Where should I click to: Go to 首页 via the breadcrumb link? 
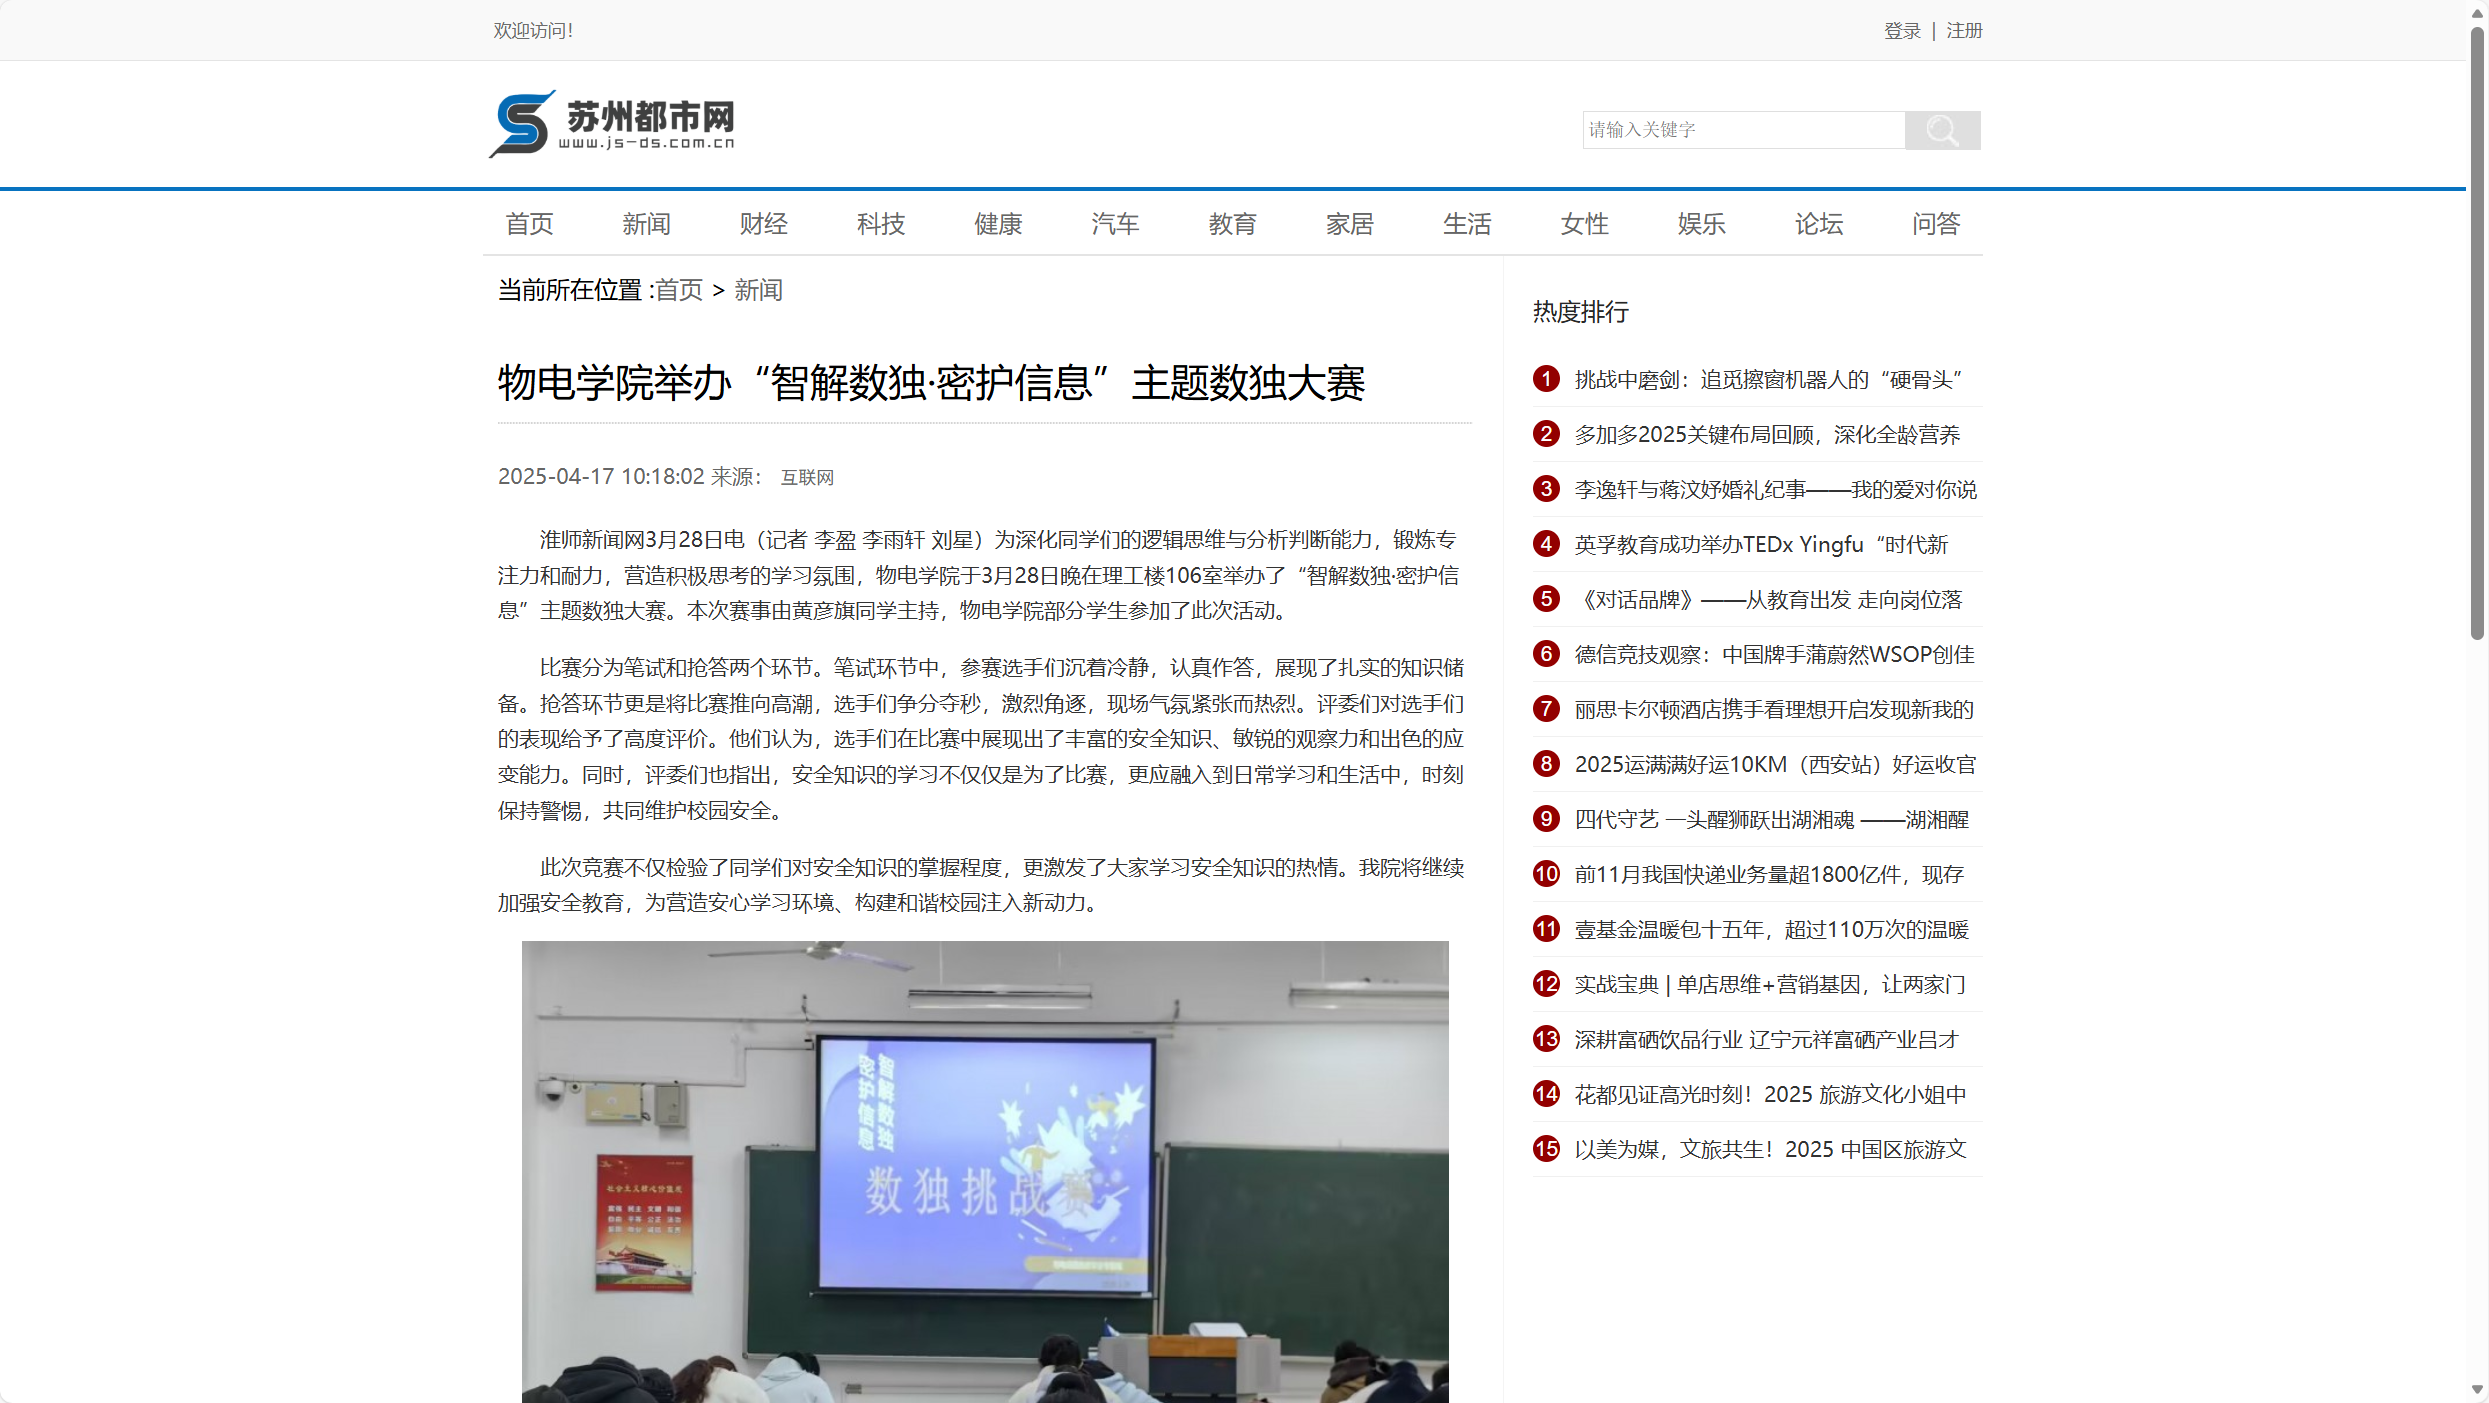click(678, 290)
